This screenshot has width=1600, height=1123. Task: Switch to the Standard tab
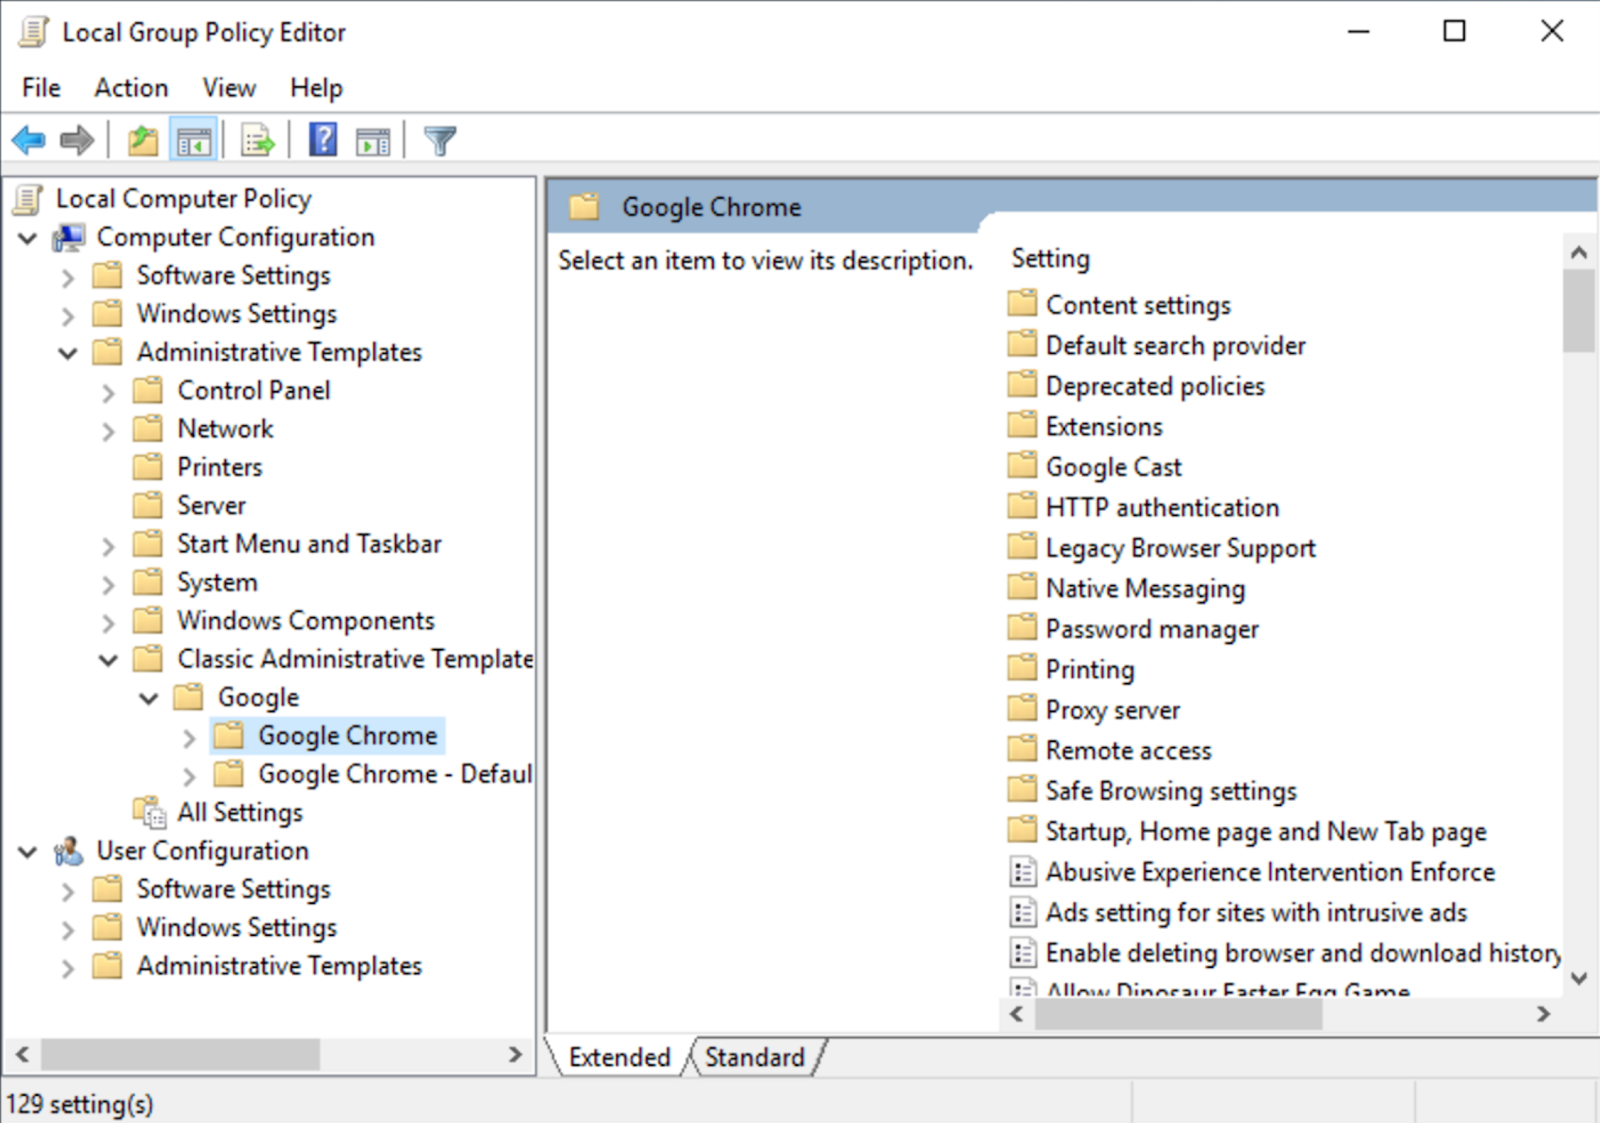coord(755,1057)
